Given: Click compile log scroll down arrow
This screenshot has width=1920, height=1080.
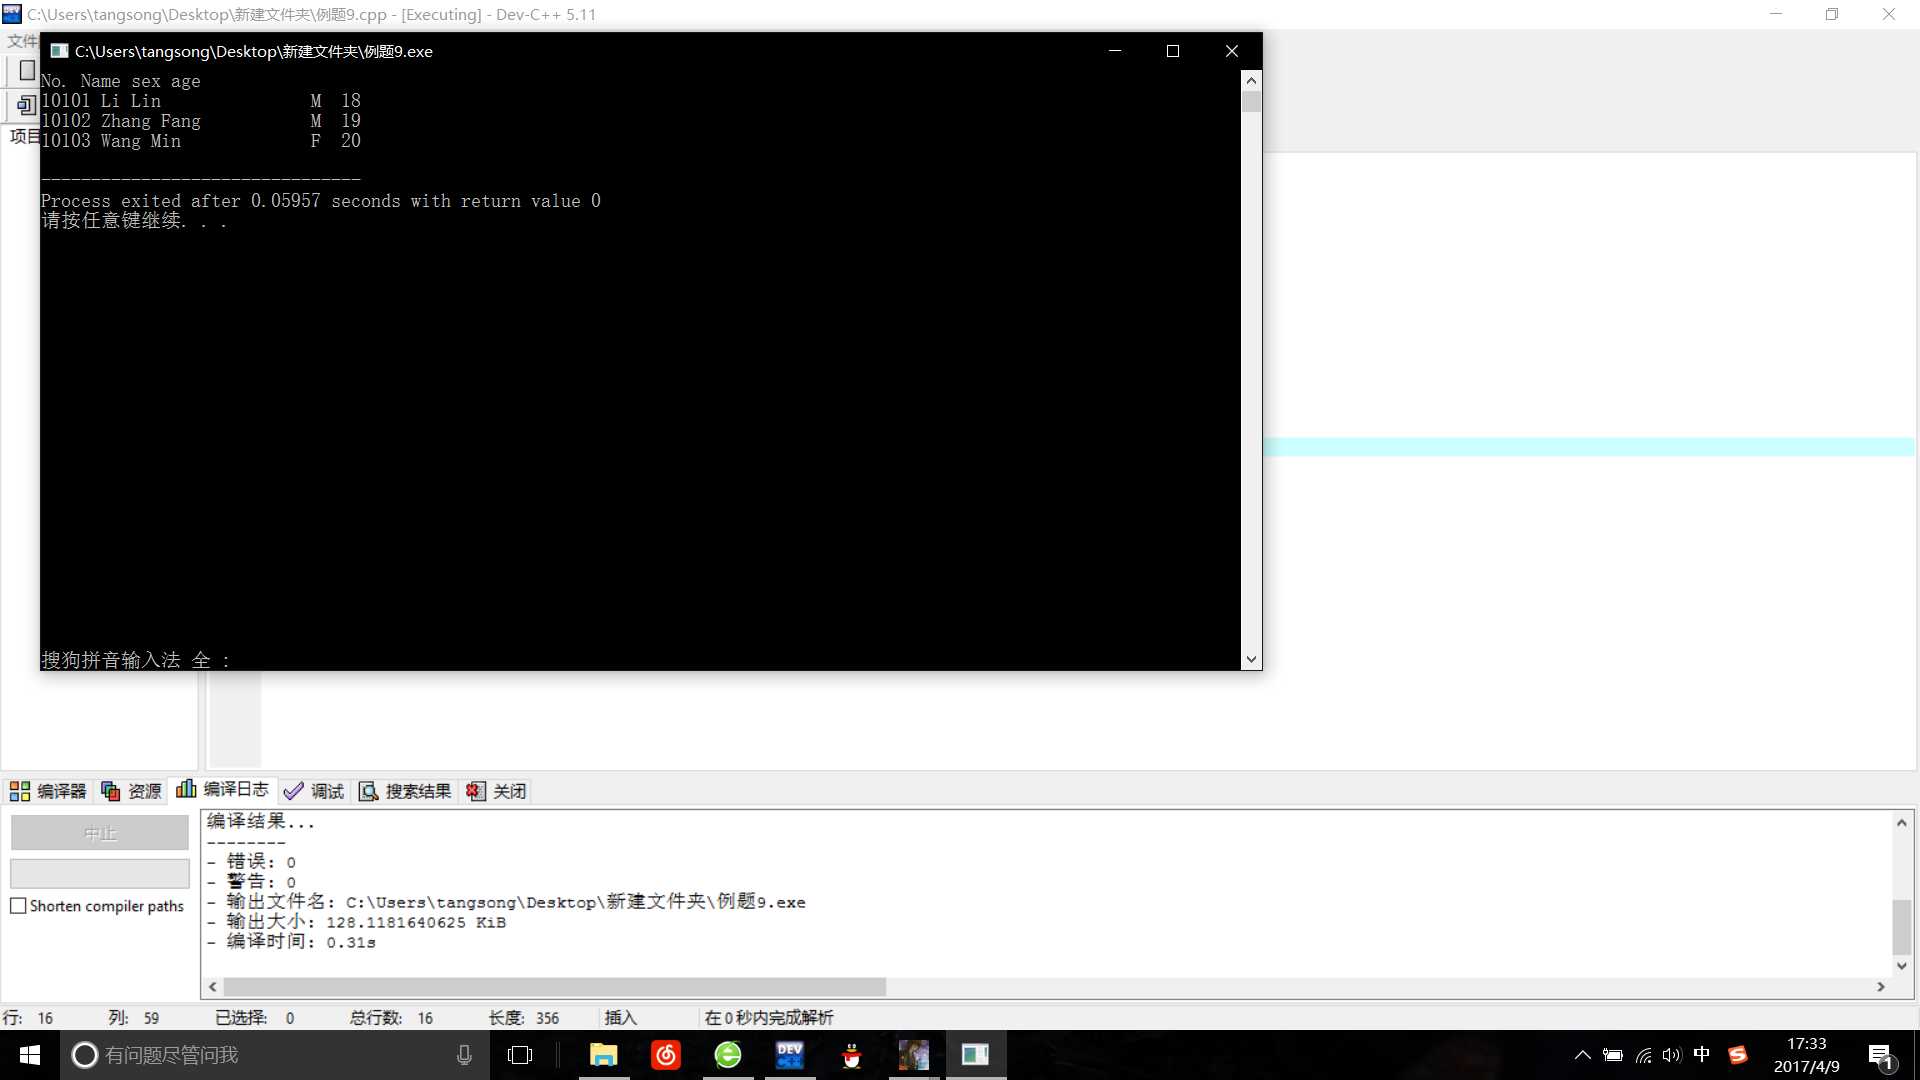Looking at the screenshot, I should pos(1901,966).
